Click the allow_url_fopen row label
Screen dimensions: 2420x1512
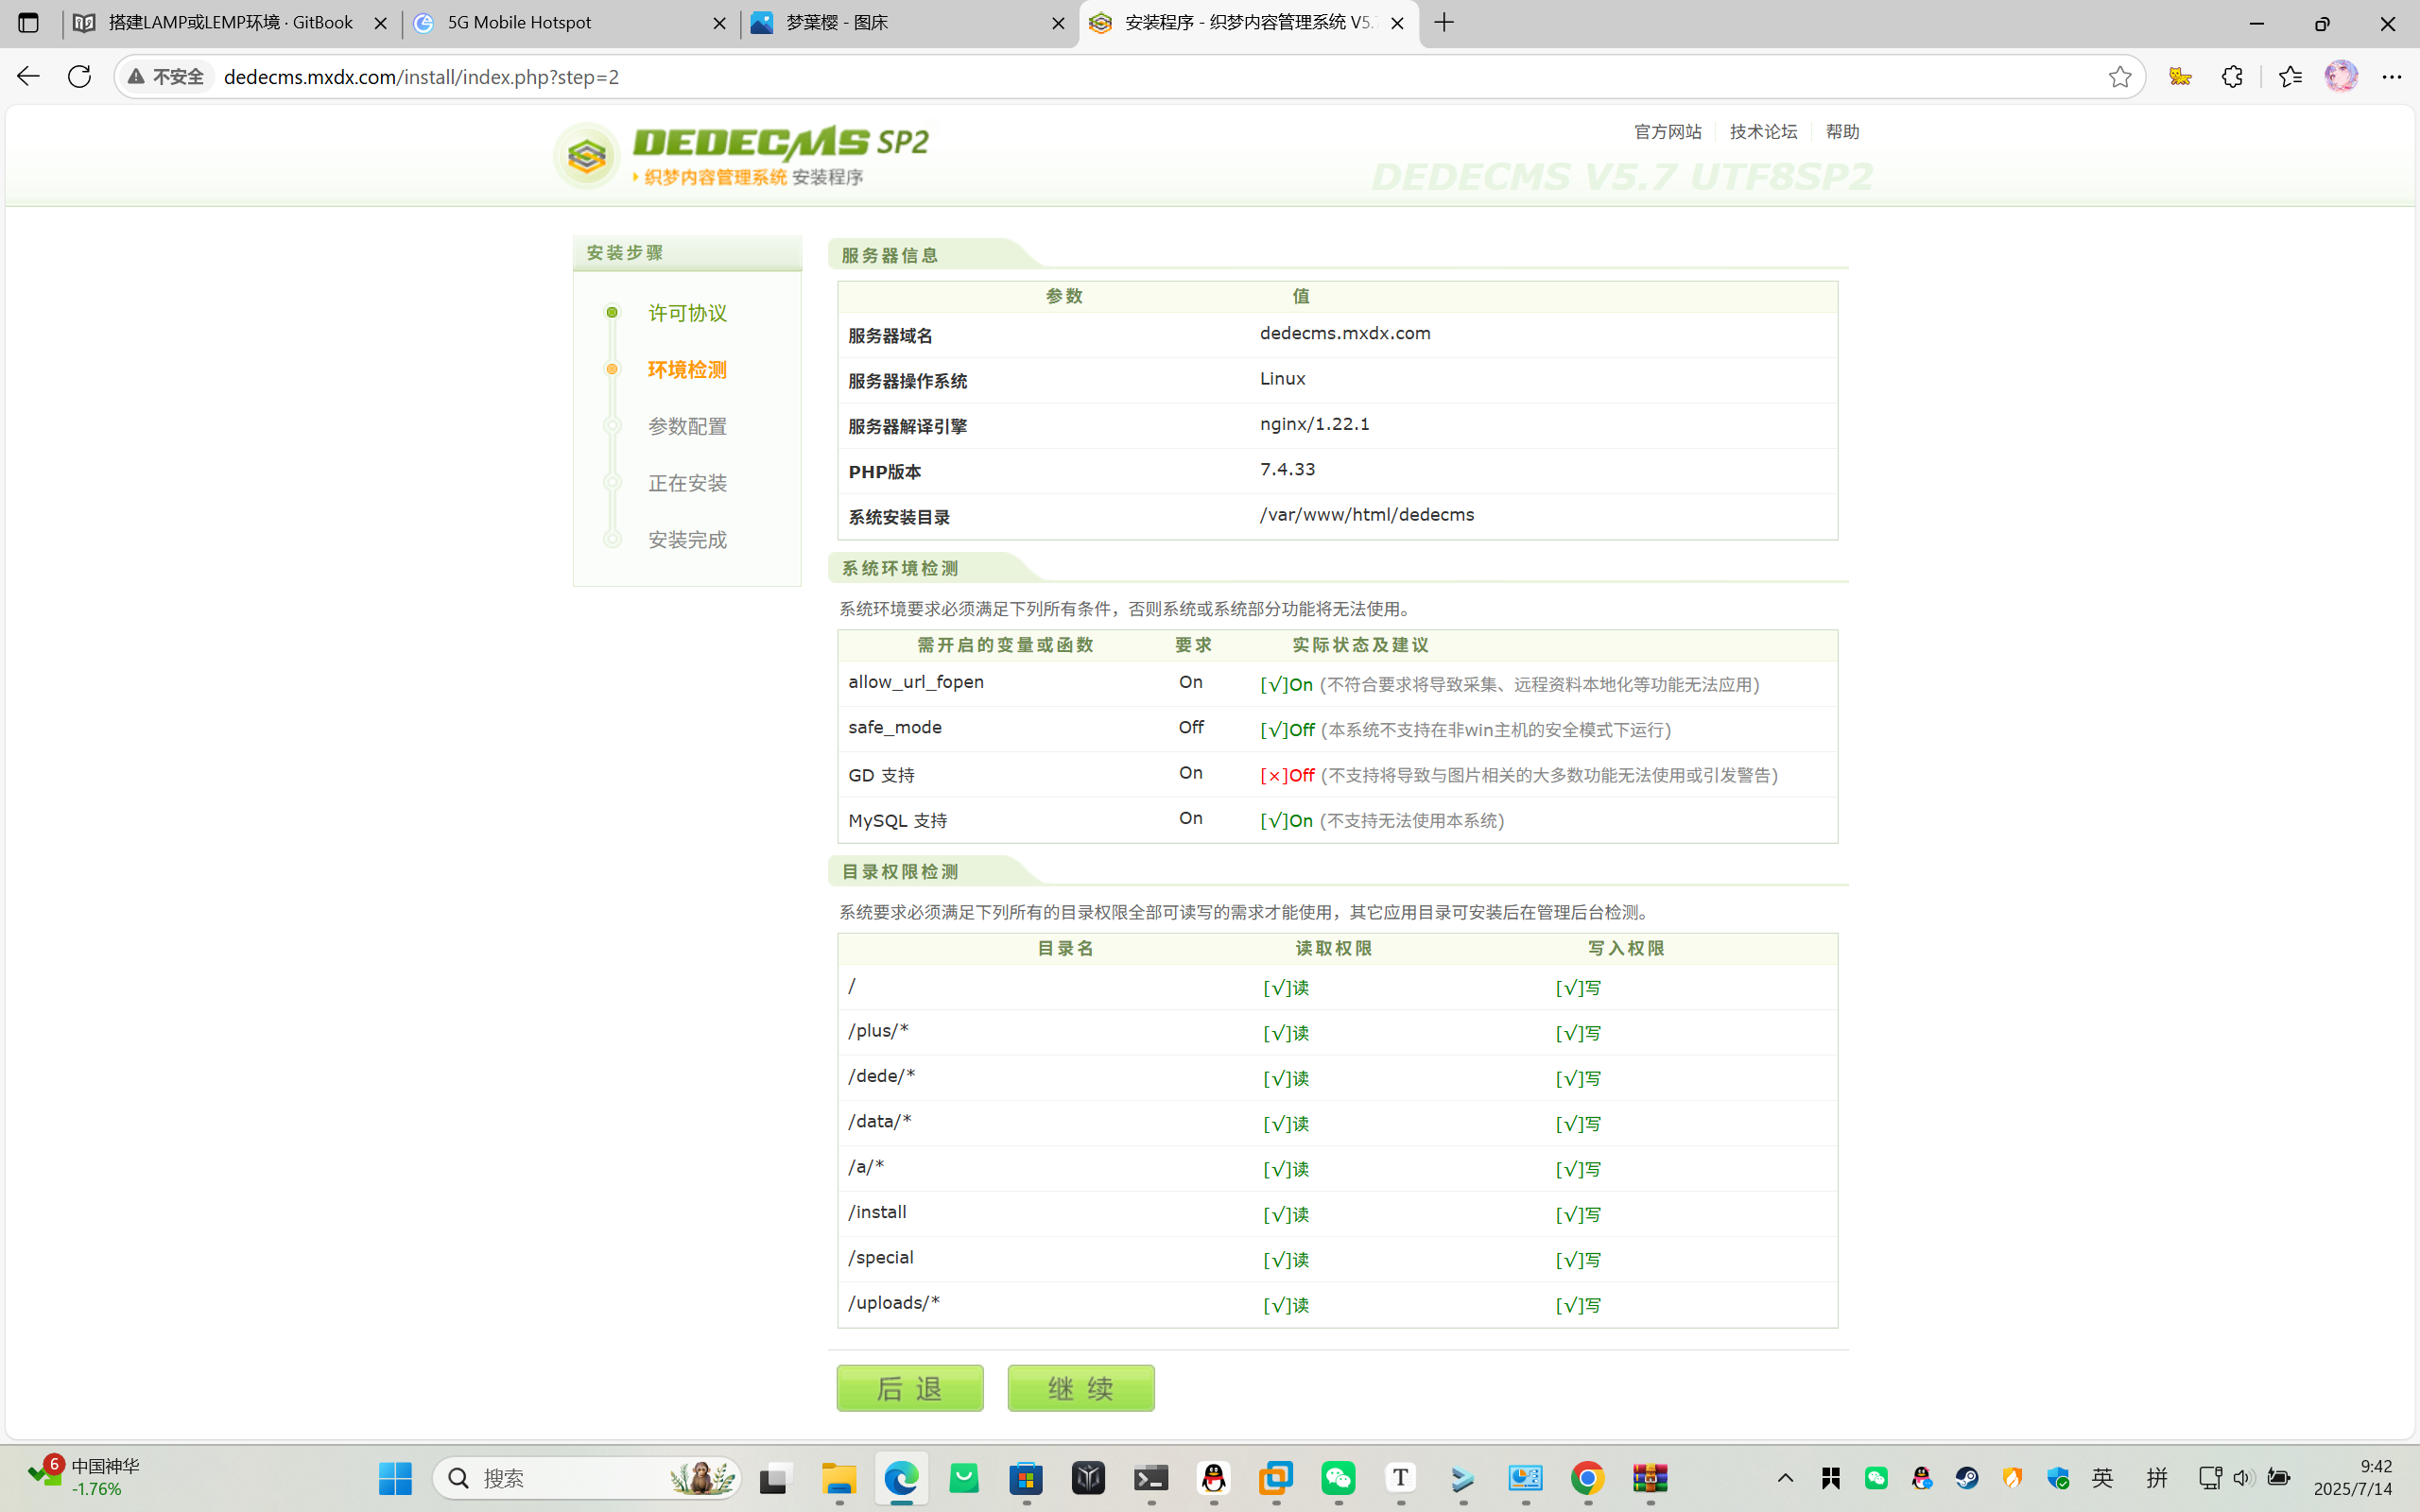pyautogui.click(x=915, y=682)
